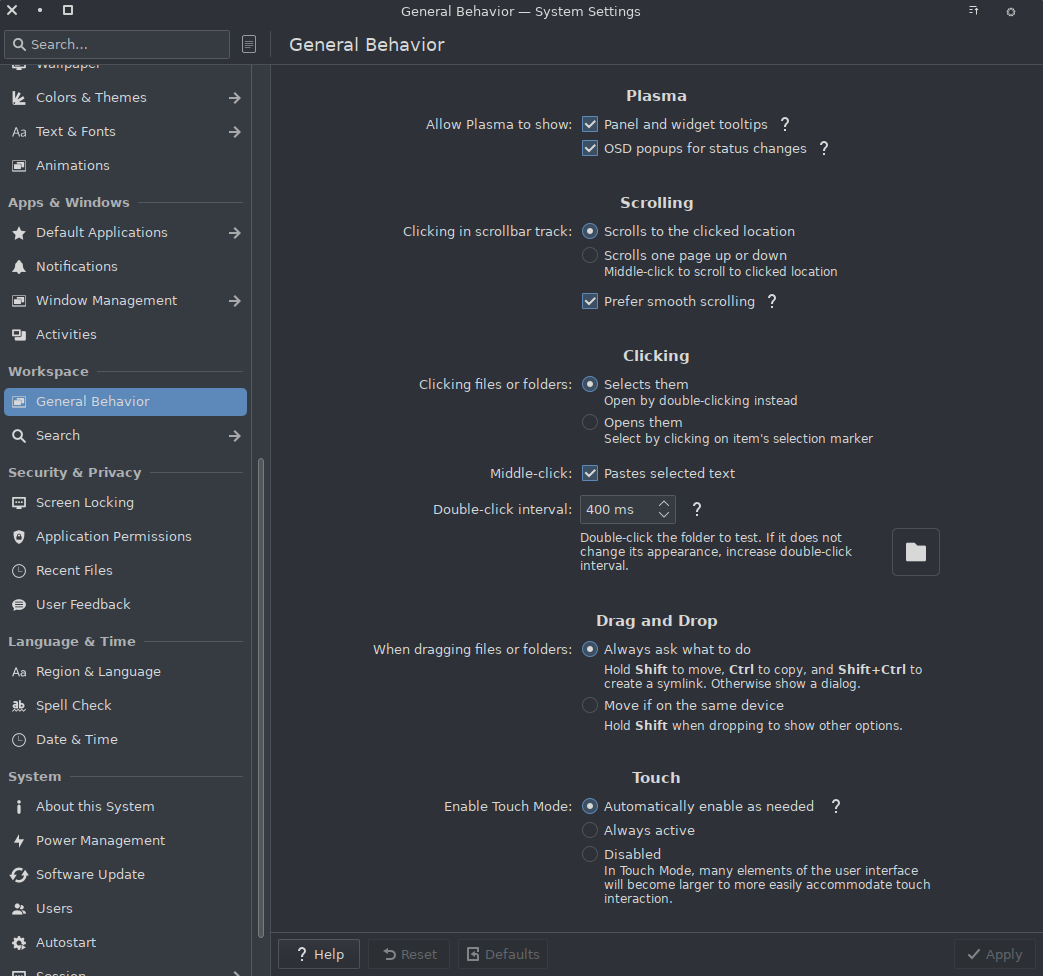1043x976 pixels.
Task: Open the Region & Language page
Action: (x=98, y=672)
